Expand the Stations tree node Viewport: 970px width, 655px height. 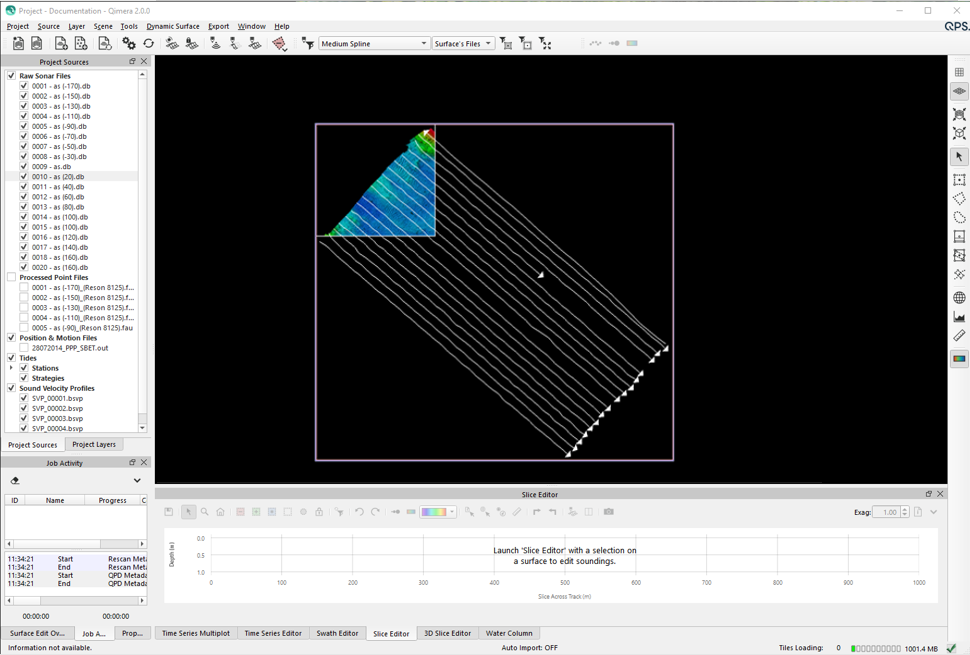(x=12, y=368)
